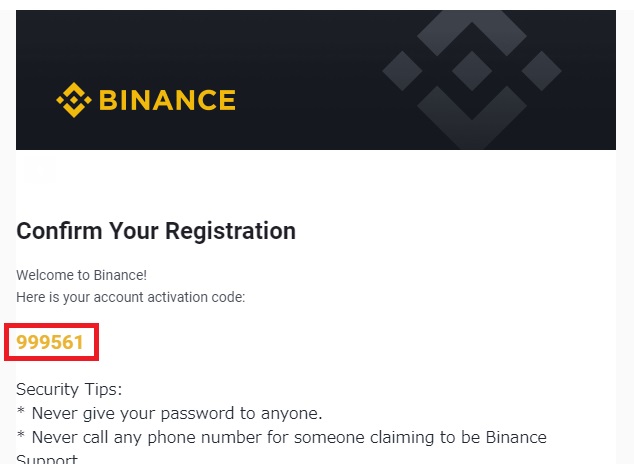Click the BINANCE wordmark in the banner

pyautogui.click(x=167, y=100)
